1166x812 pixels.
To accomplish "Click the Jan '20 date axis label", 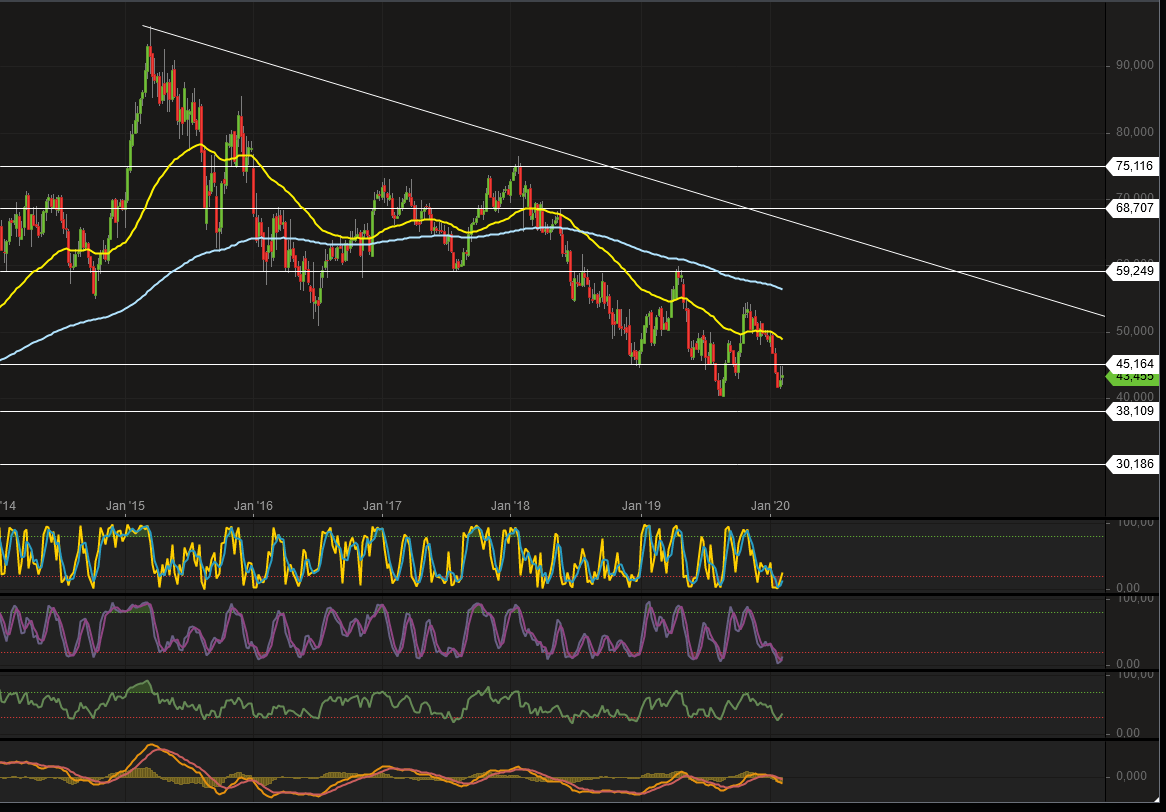I will [770, 506].
